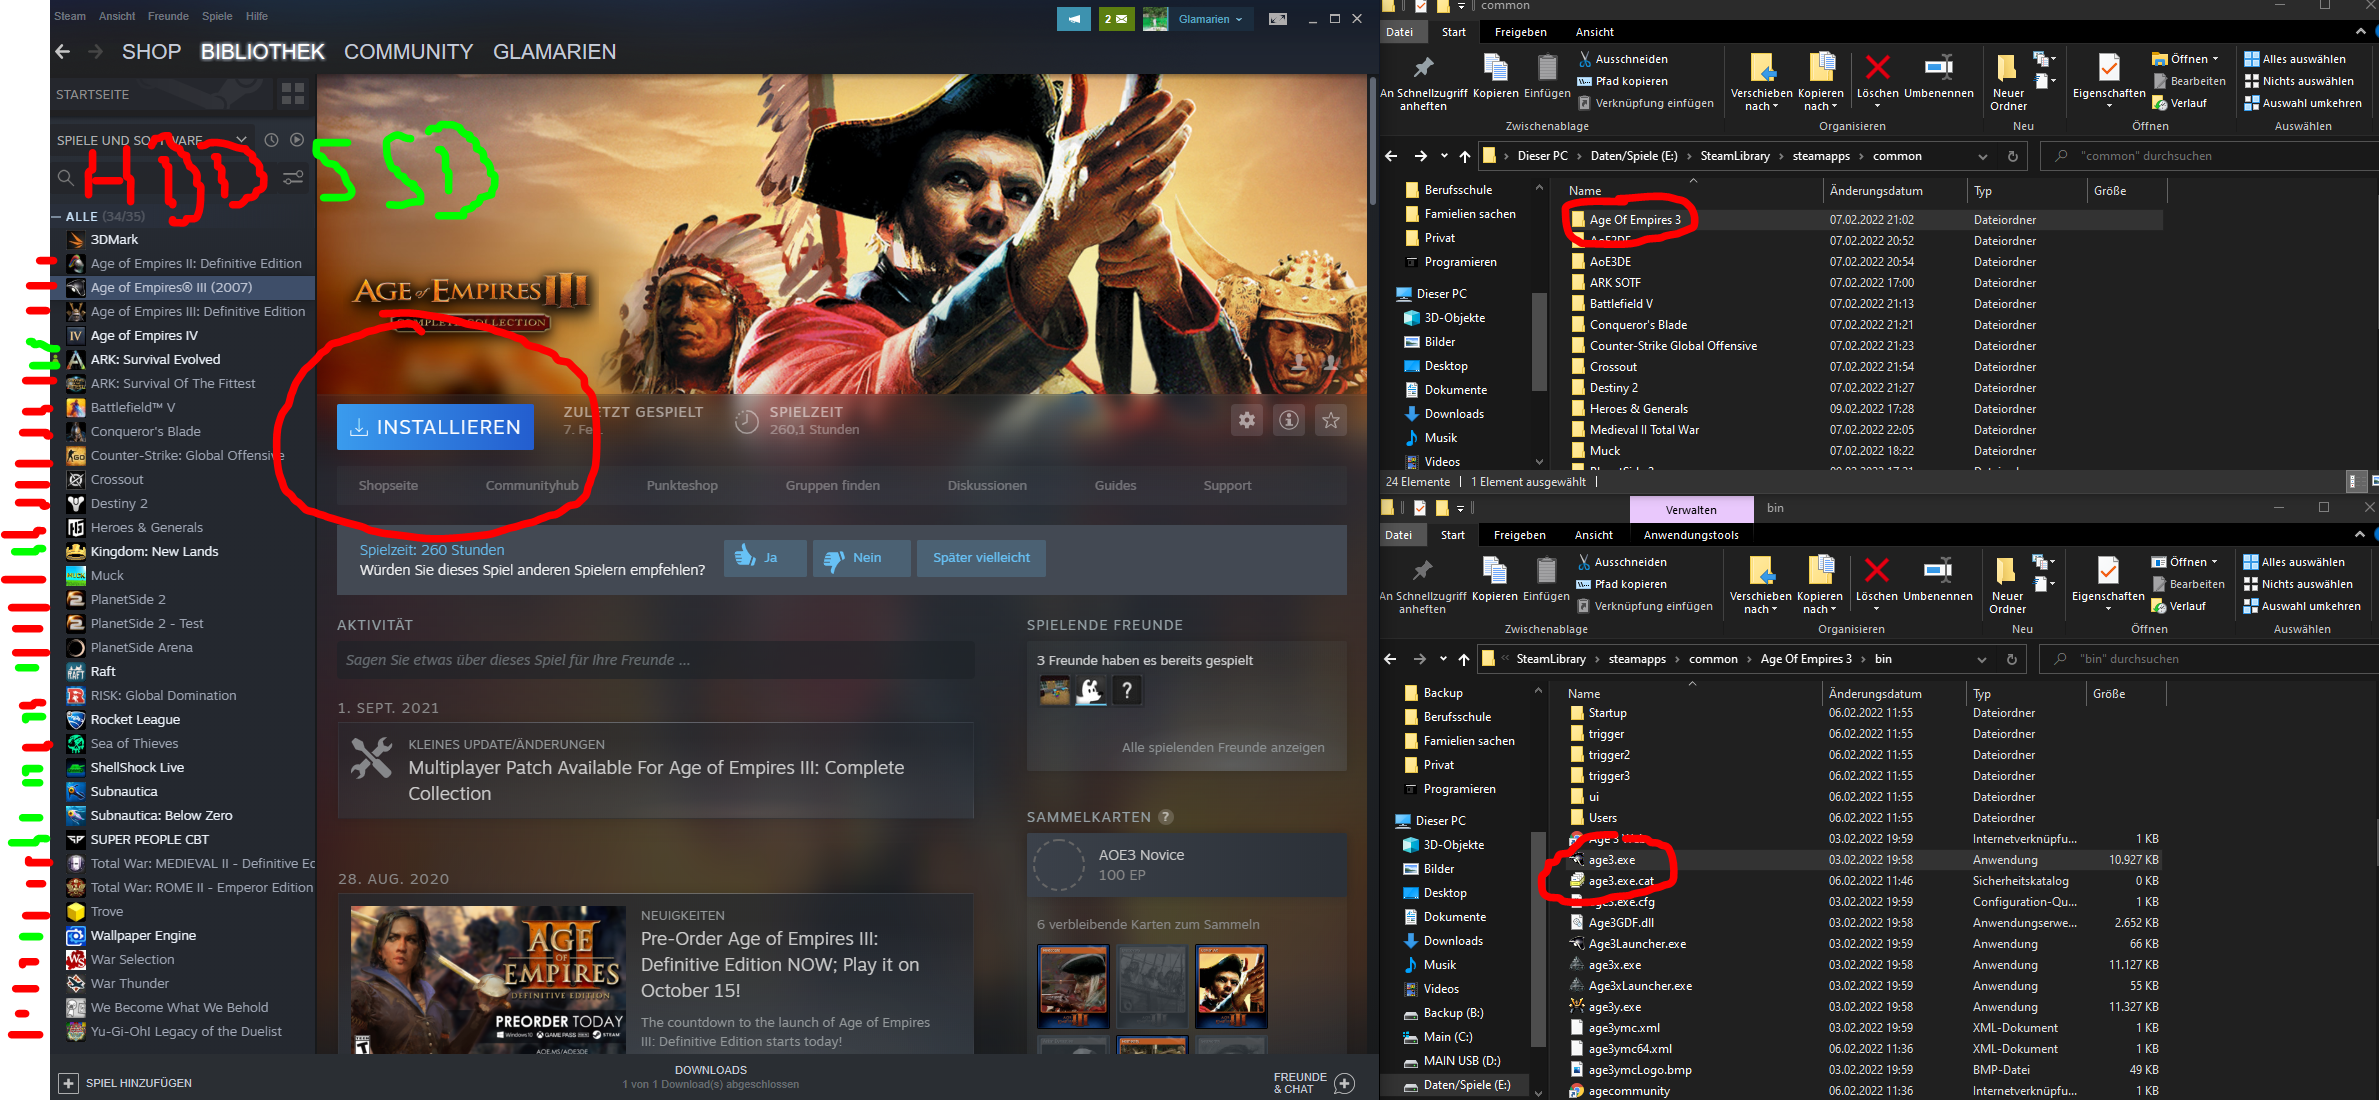Expand address history dropdown in common window
Viewport: 2379px width, 1100px height.
tap(1982, 156)
